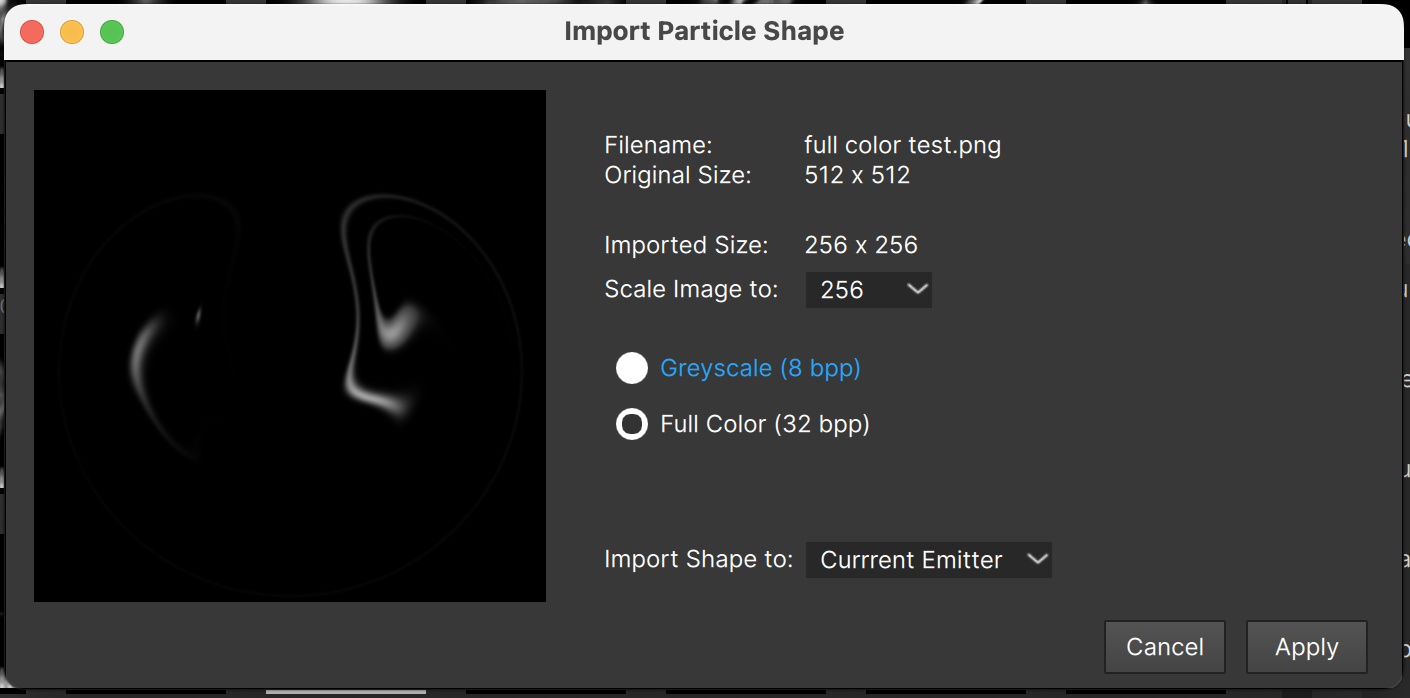Click the filename 'full color test.png'
This screenshot has width=1410, height=698.
902,145
